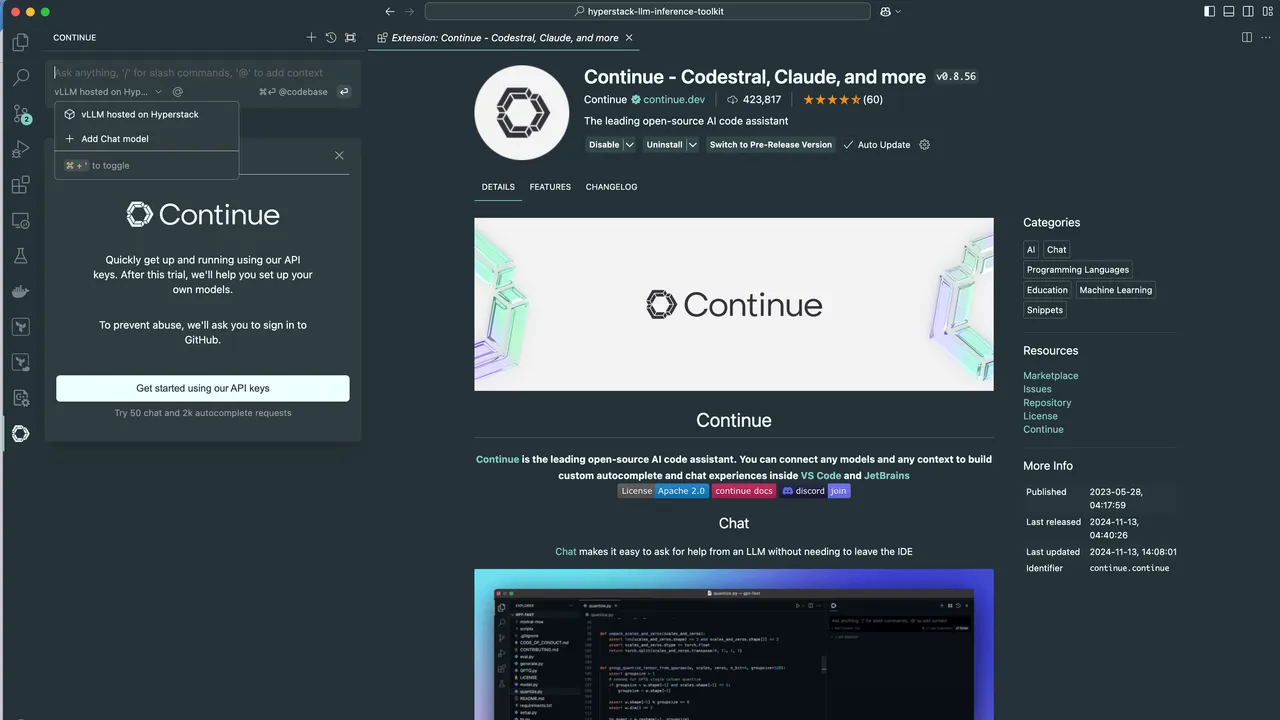1280x720 pixels.
Task: Open editor More Actions ellipsis menu
Action: [1267, 37]
